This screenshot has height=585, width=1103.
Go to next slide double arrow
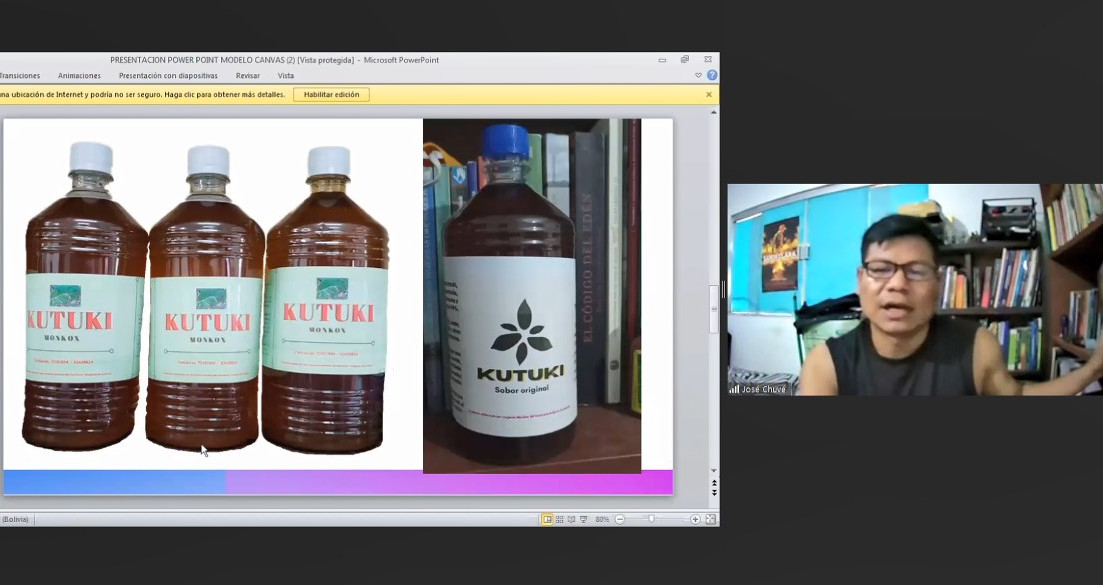coord(714,493)
